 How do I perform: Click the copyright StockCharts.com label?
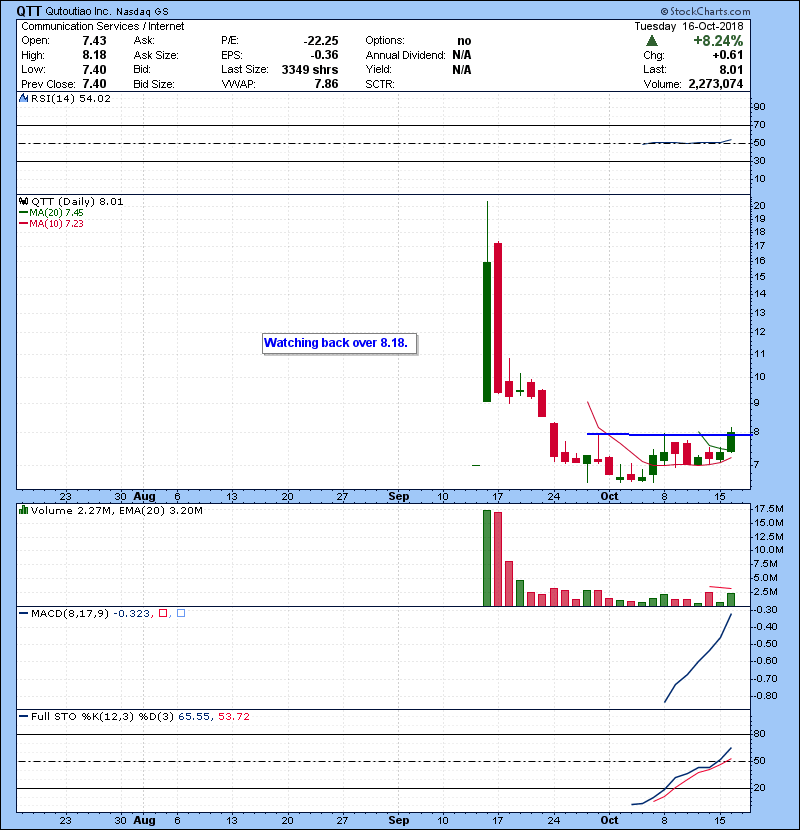coord(705,11)
